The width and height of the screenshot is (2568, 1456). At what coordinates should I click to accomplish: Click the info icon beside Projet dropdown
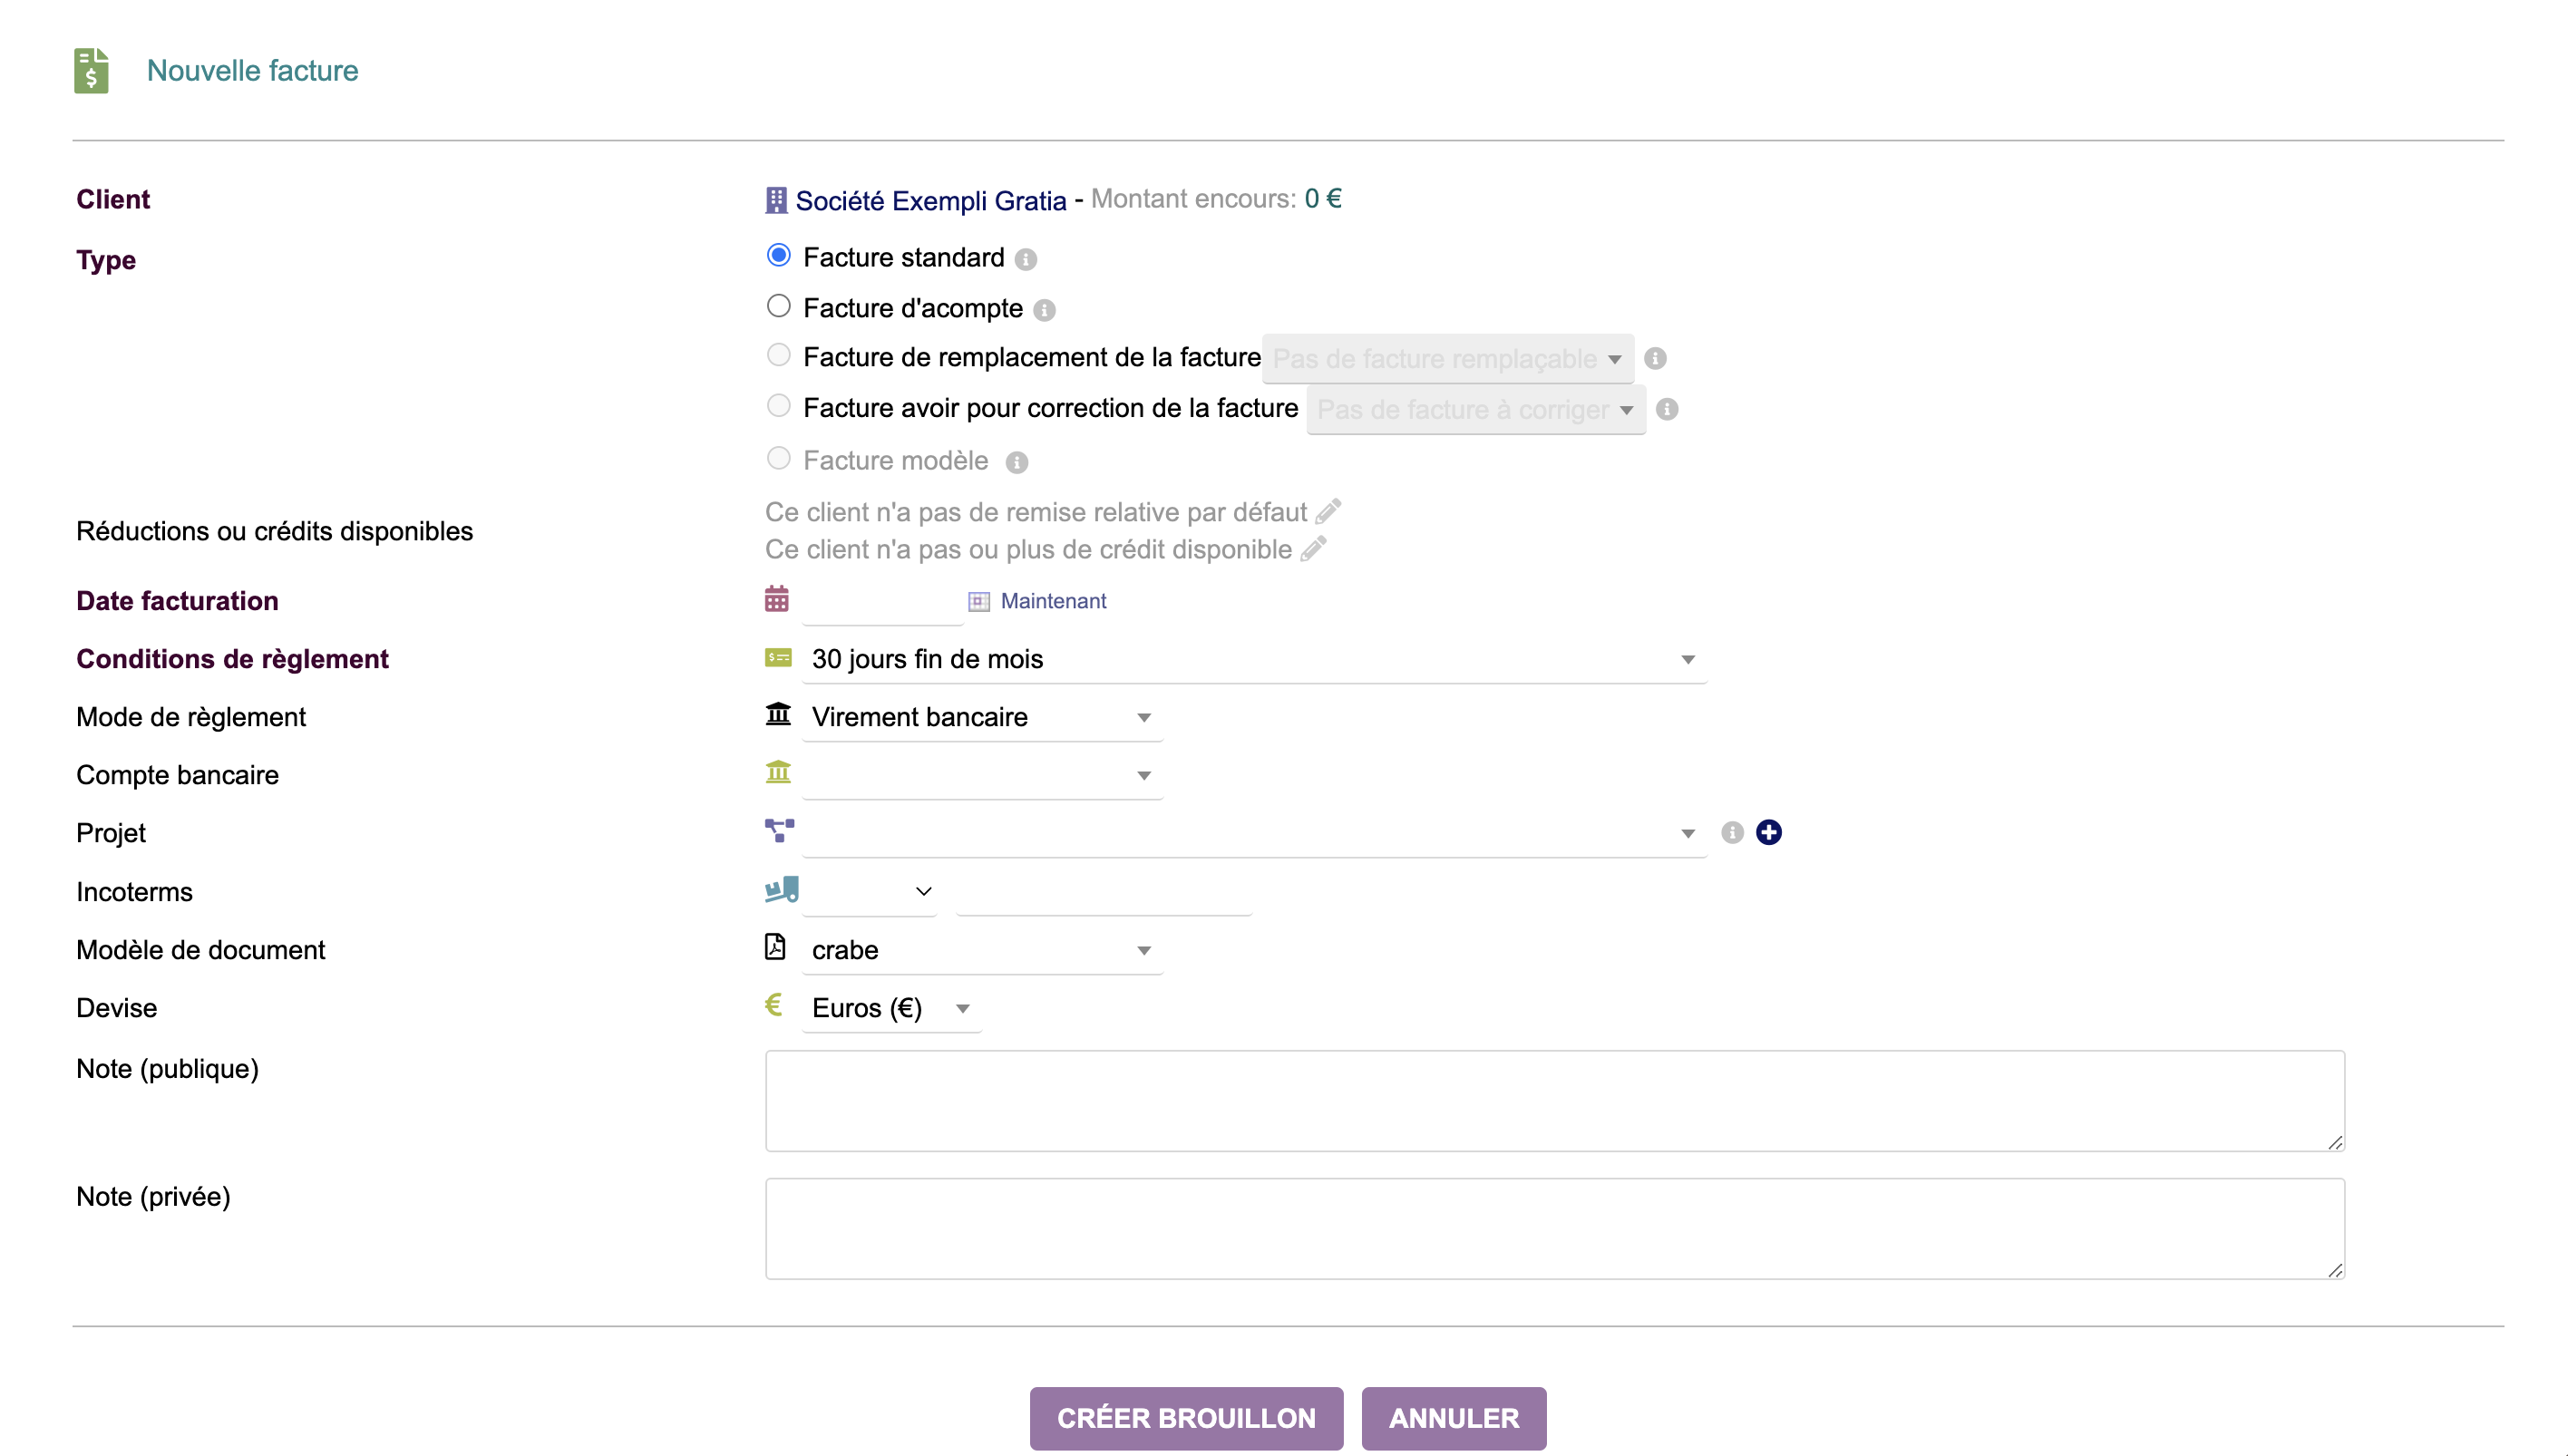coord(1732,832)
